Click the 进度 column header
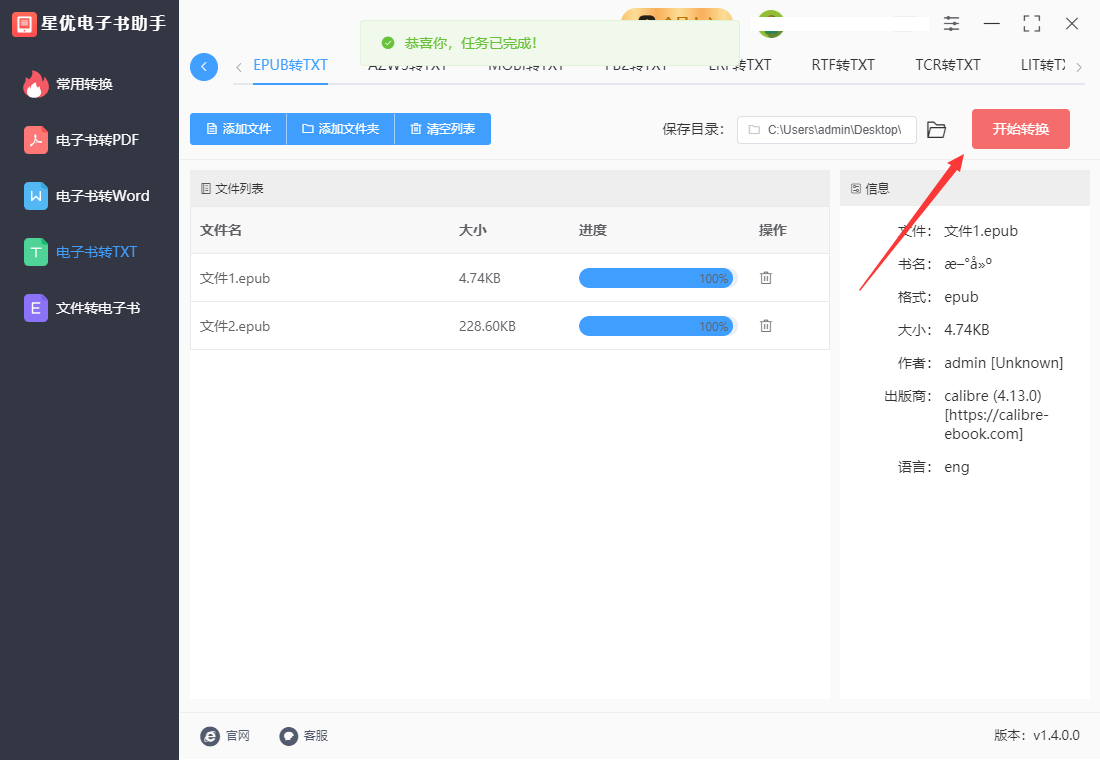 [x=593, y=230]
